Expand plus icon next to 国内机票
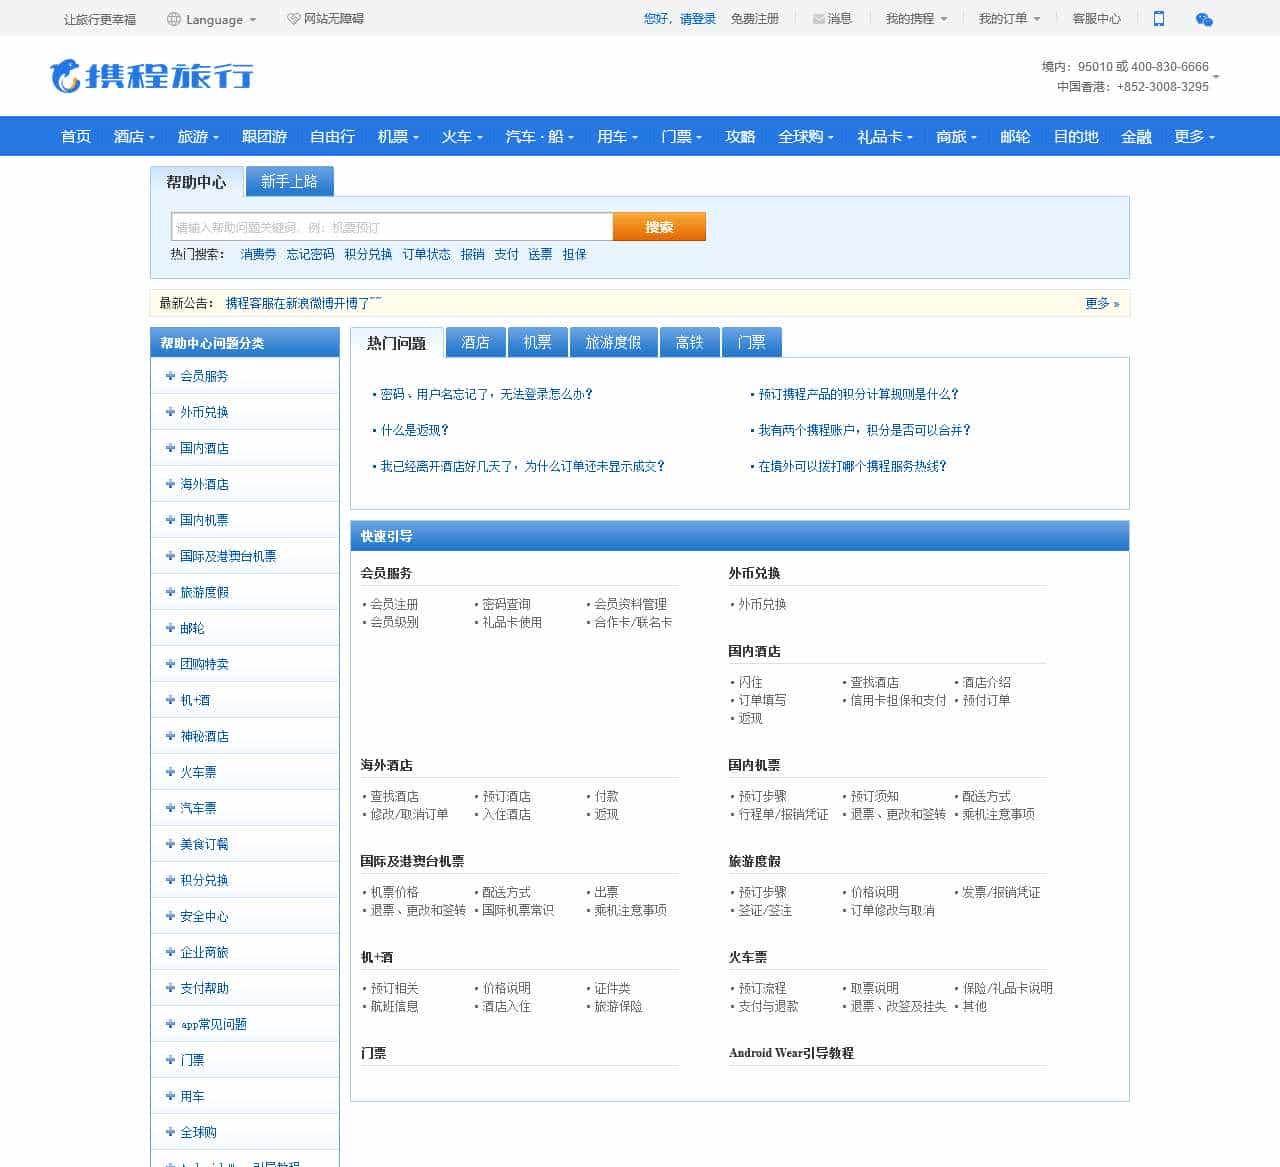Viewport: 1280px width, 1167px height. coord(170,520)
